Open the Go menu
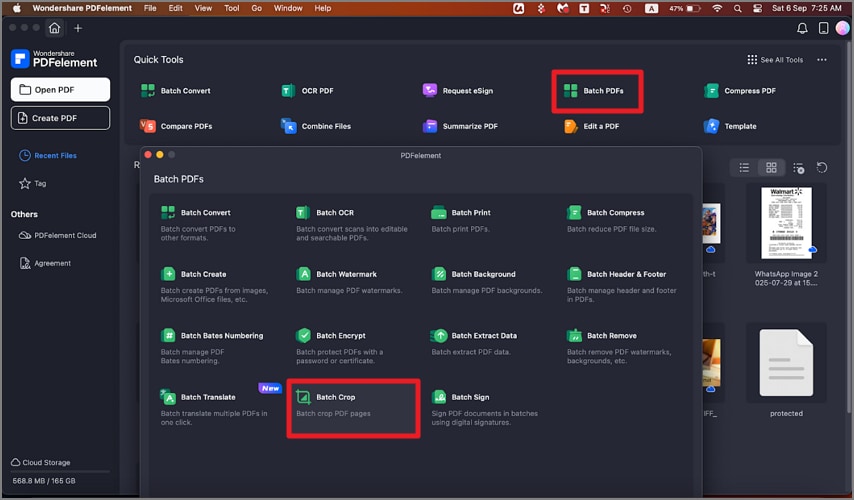854x500 pixels. [257, 8]
